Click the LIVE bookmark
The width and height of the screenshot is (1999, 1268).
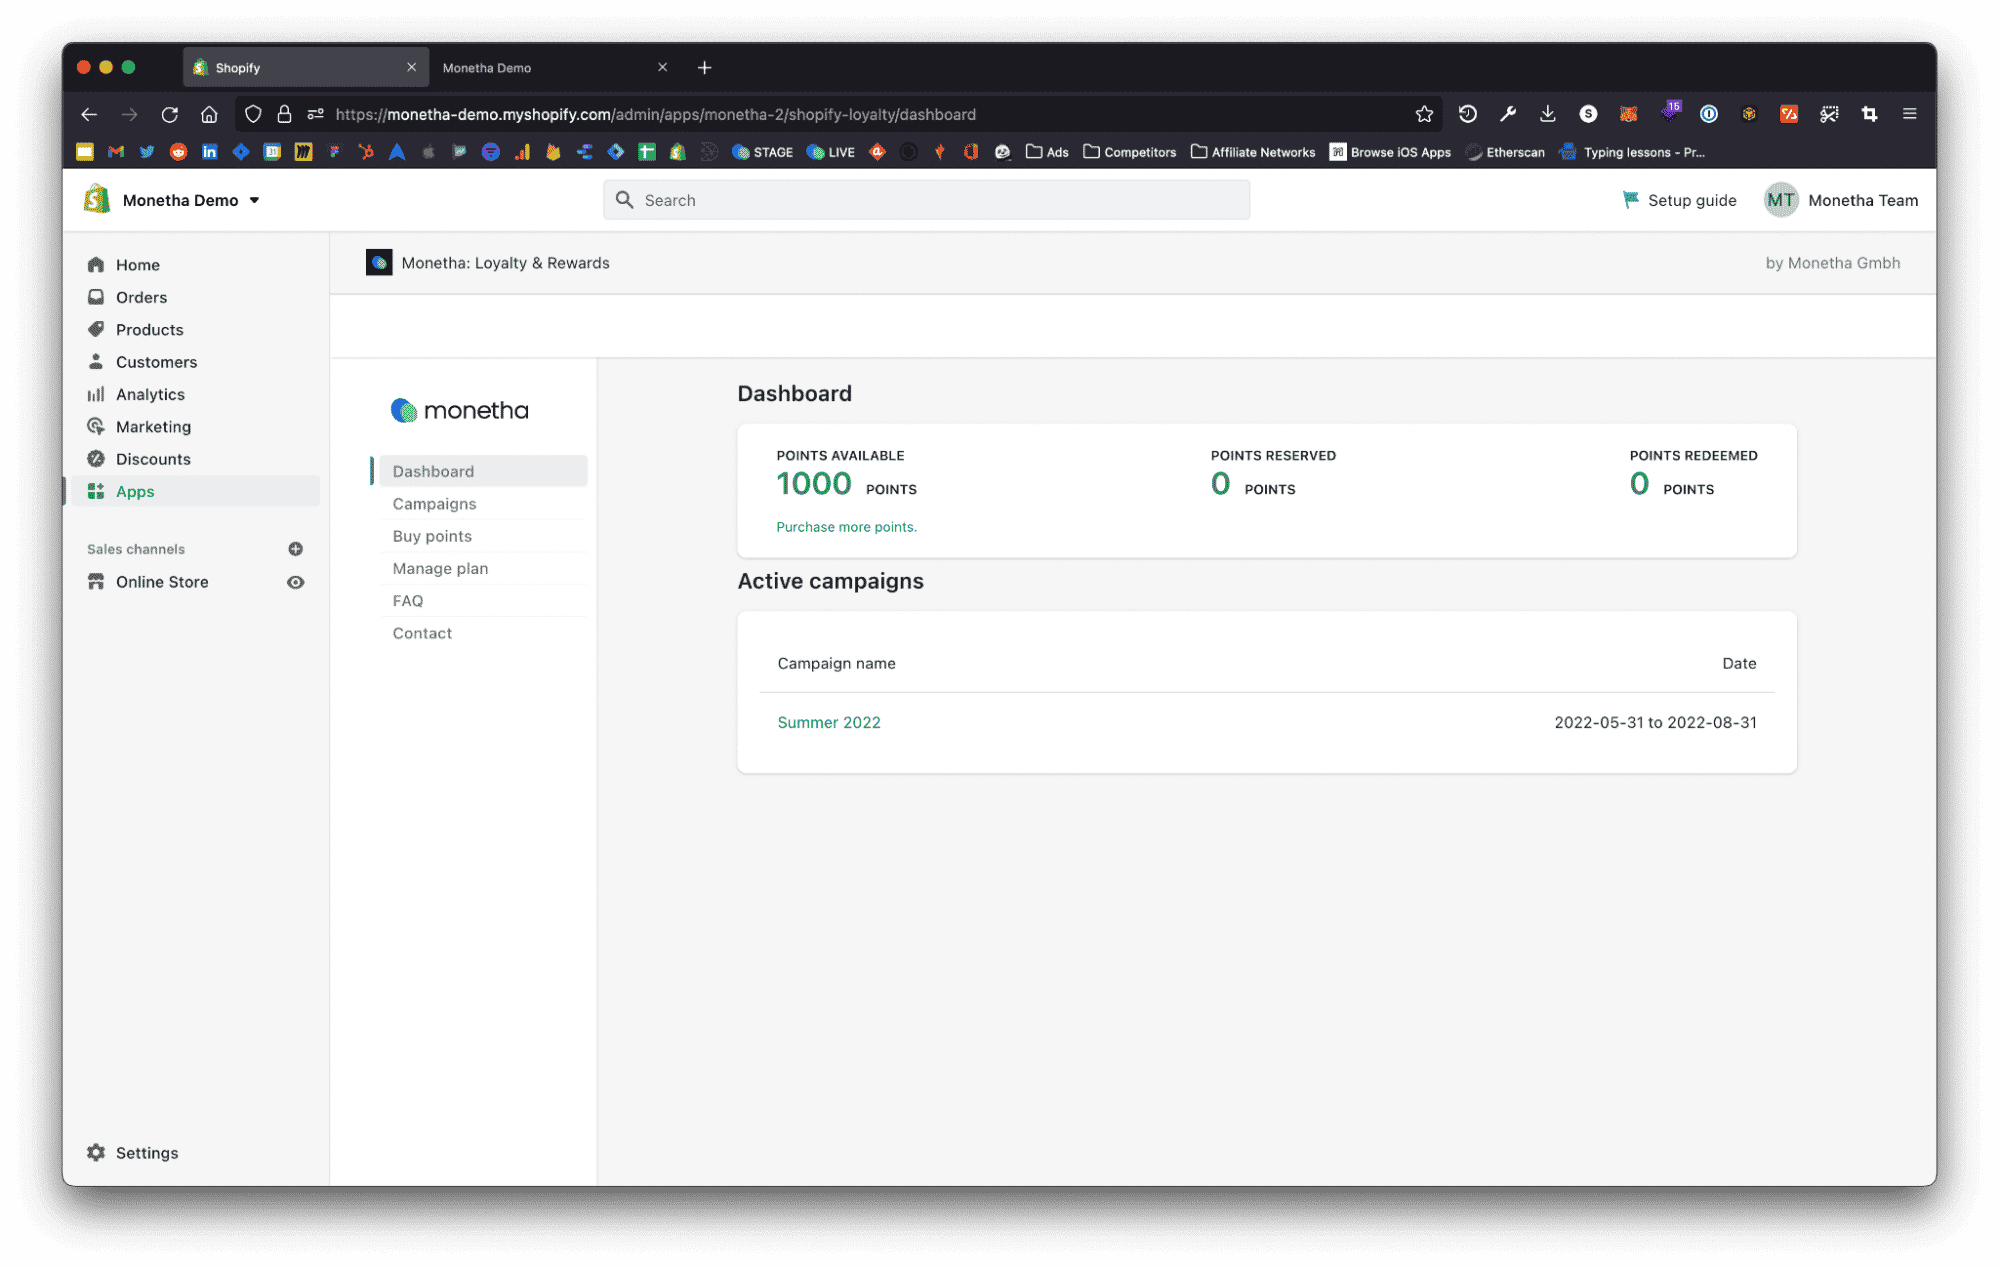tap(830, 152)
